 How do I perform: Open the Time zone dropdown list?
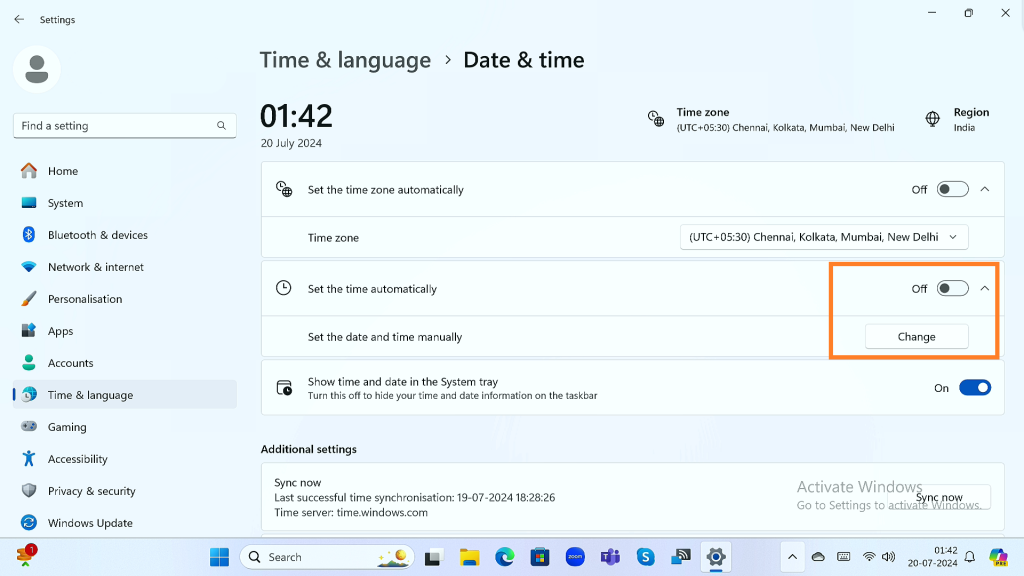coord(824,237)
